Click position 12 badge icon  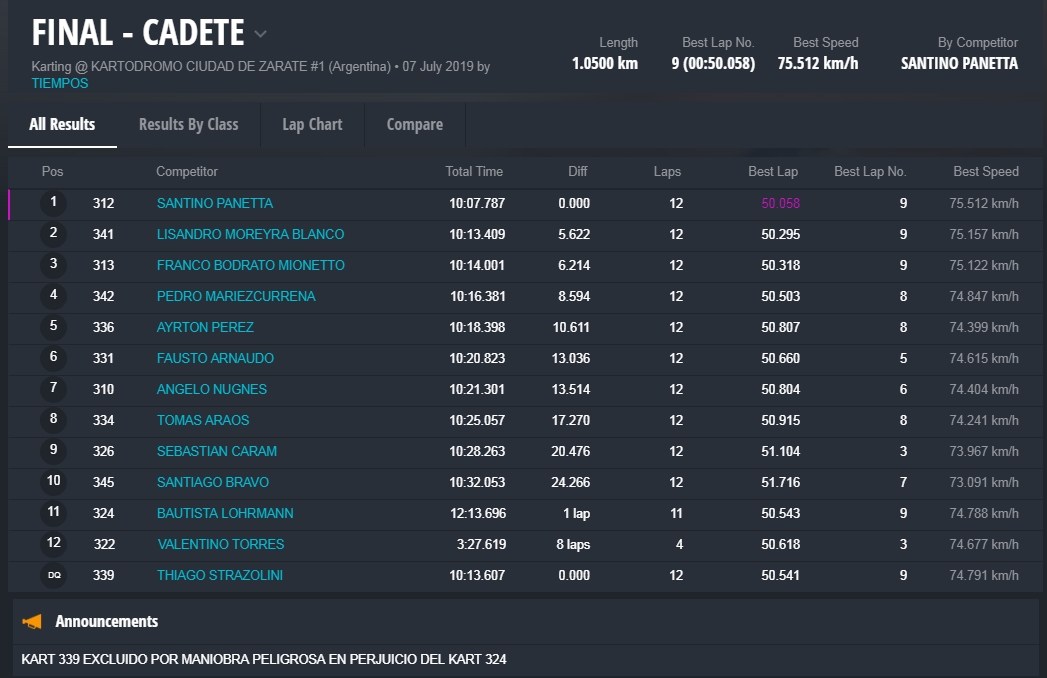54,544
